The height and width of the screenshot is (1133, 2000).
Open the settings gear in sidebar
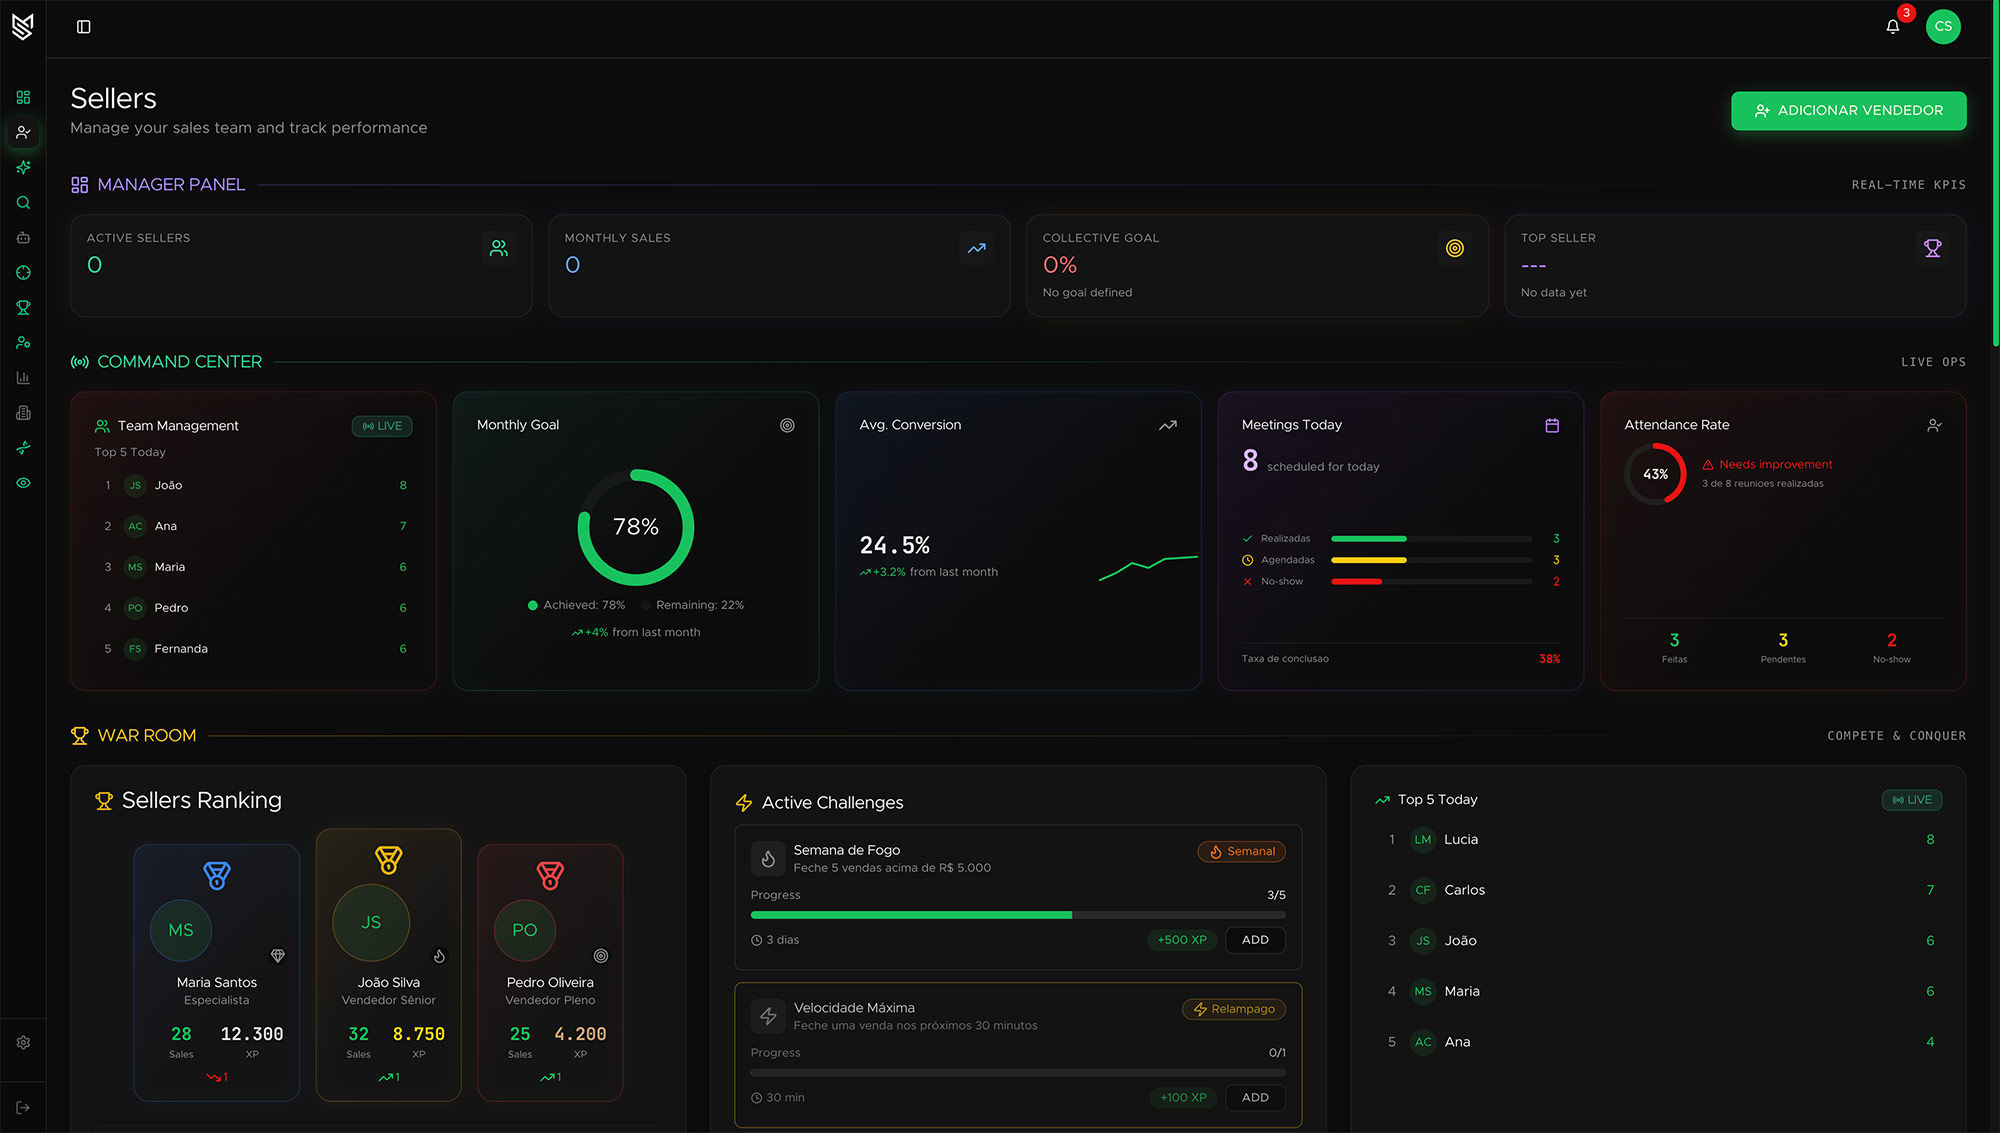23,1042
